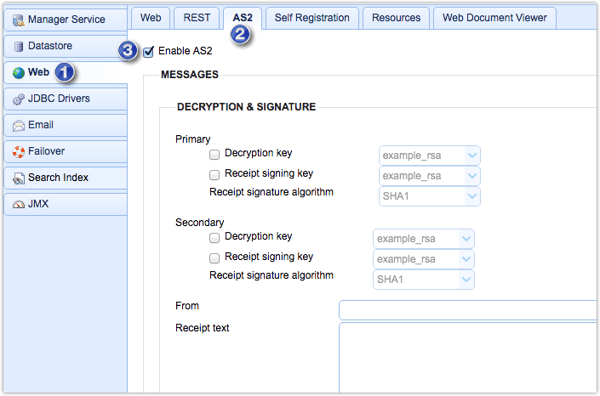600x396 pixels.
Task: Switch to the REST tab
Action: pyautogui.click(x=197, y=18)
